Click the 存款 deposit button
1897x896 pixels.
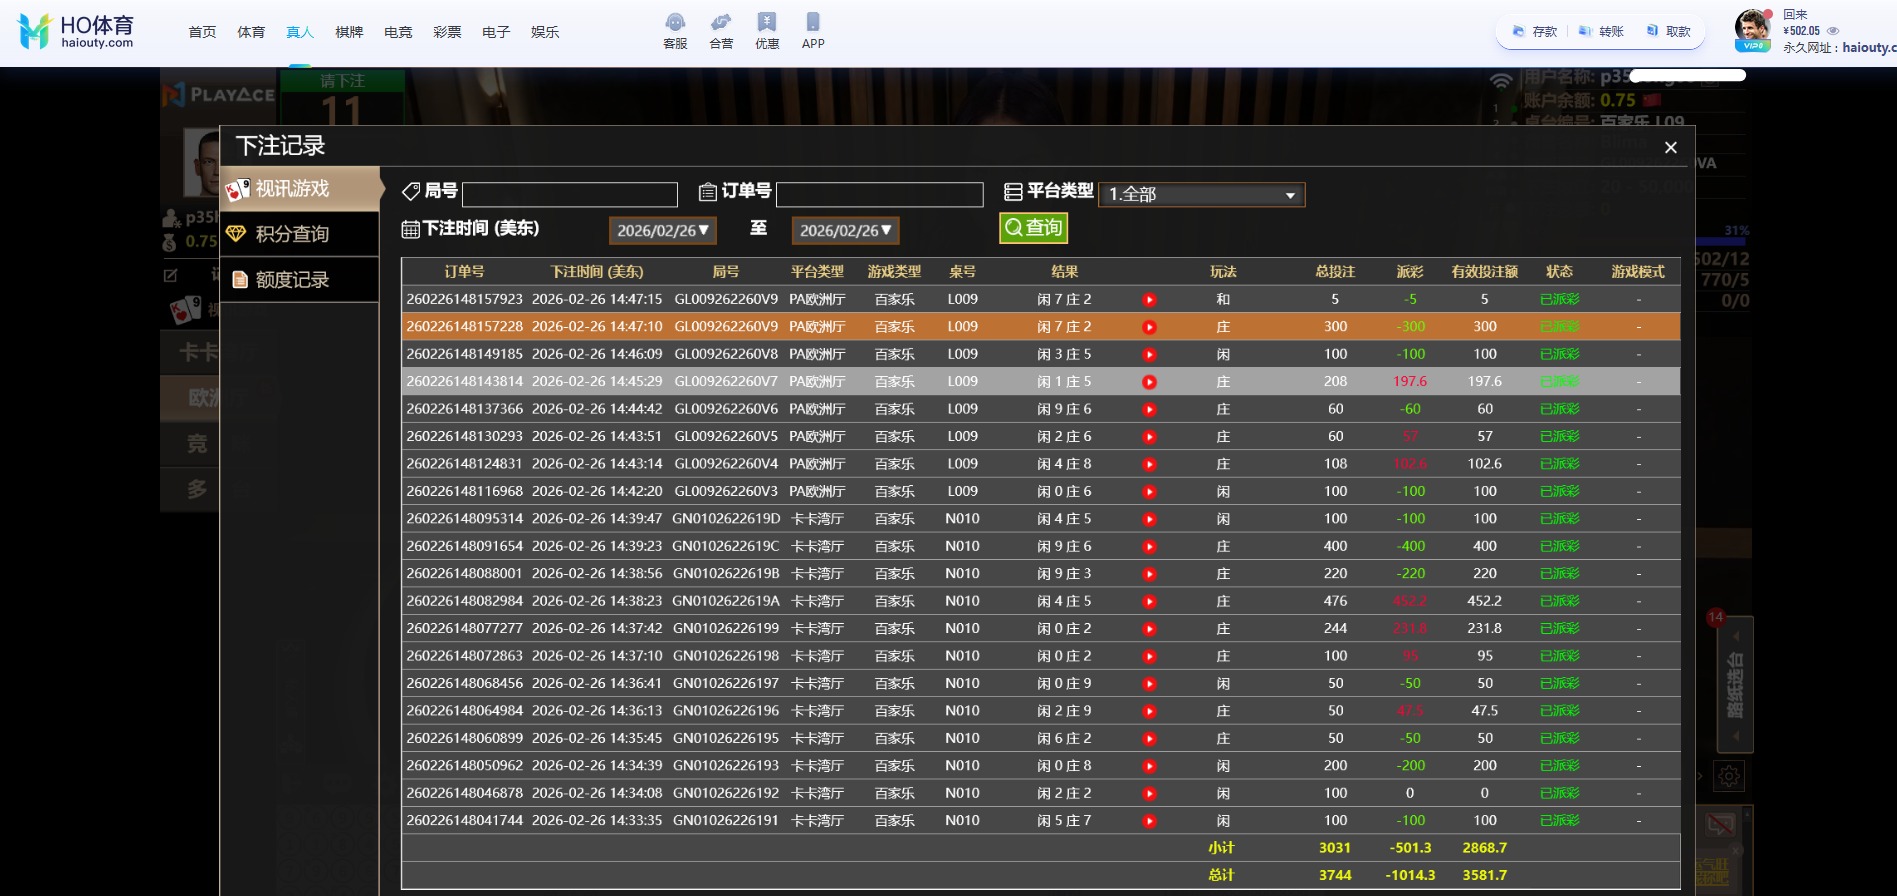point(1535,32)
